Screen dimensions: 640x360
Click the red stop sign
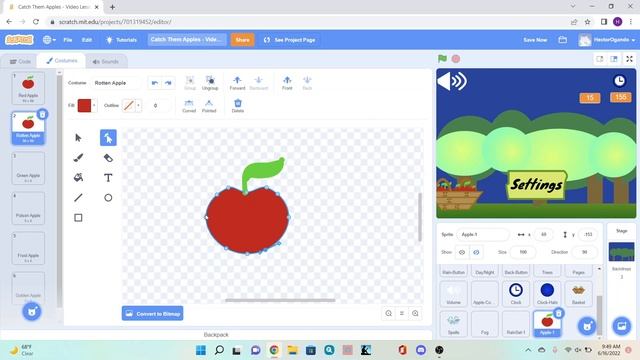(x=456, y=59)
